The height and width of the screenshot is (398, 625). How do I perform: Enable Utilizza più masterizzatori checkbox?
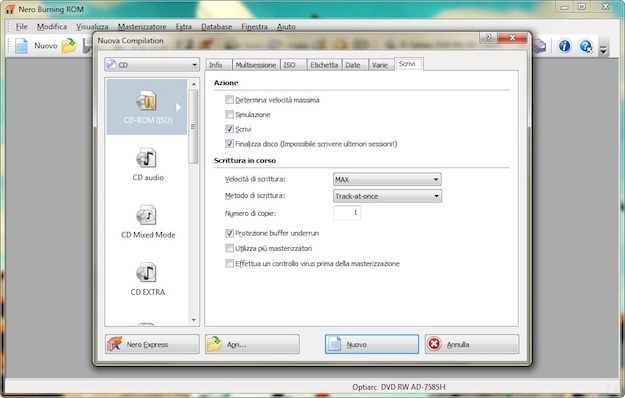tap(229, 248)
